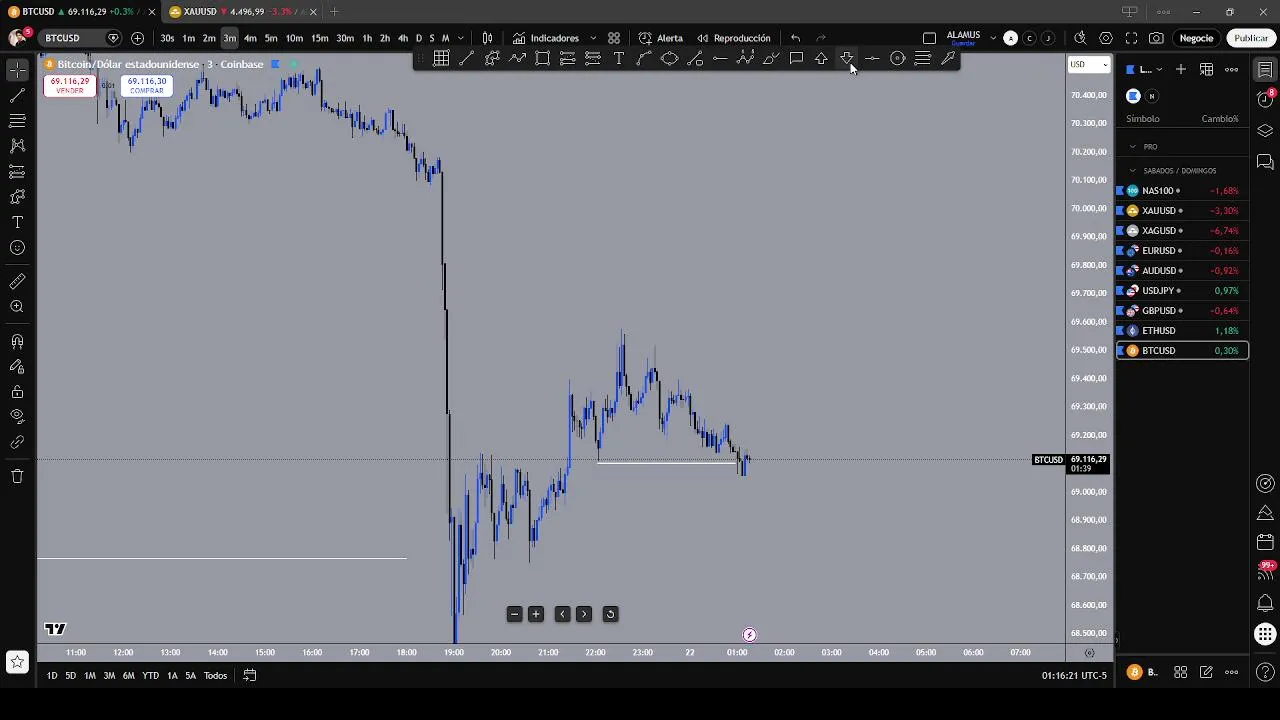Open the object tree layers icon in right sidebar
This screenshot has height=720, width=1280.
click(x=1265, y=131)
